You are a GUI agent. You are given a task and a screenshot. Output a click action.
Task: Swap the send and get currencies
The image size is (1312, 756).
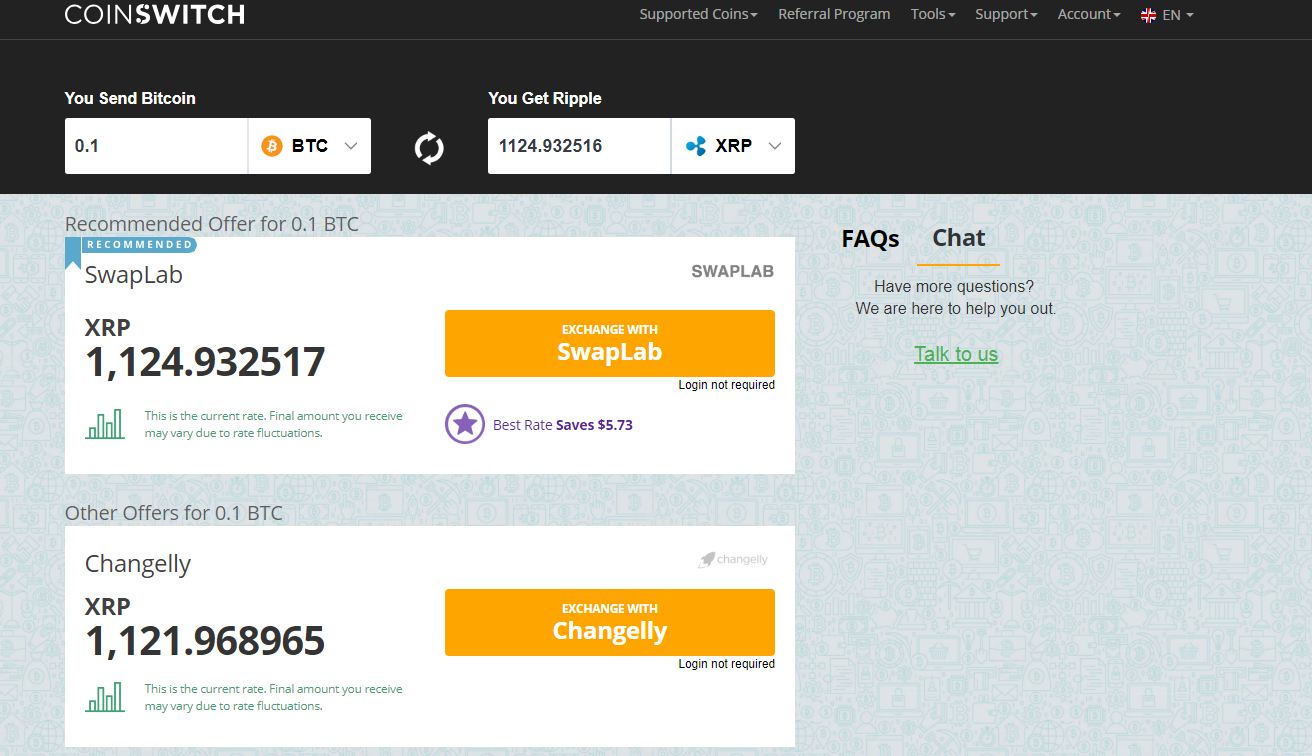[x=429, y=147]
